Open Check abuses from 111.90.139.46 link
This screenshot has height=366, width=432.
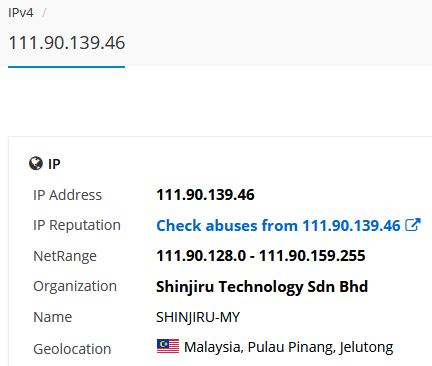click(278, 225)
